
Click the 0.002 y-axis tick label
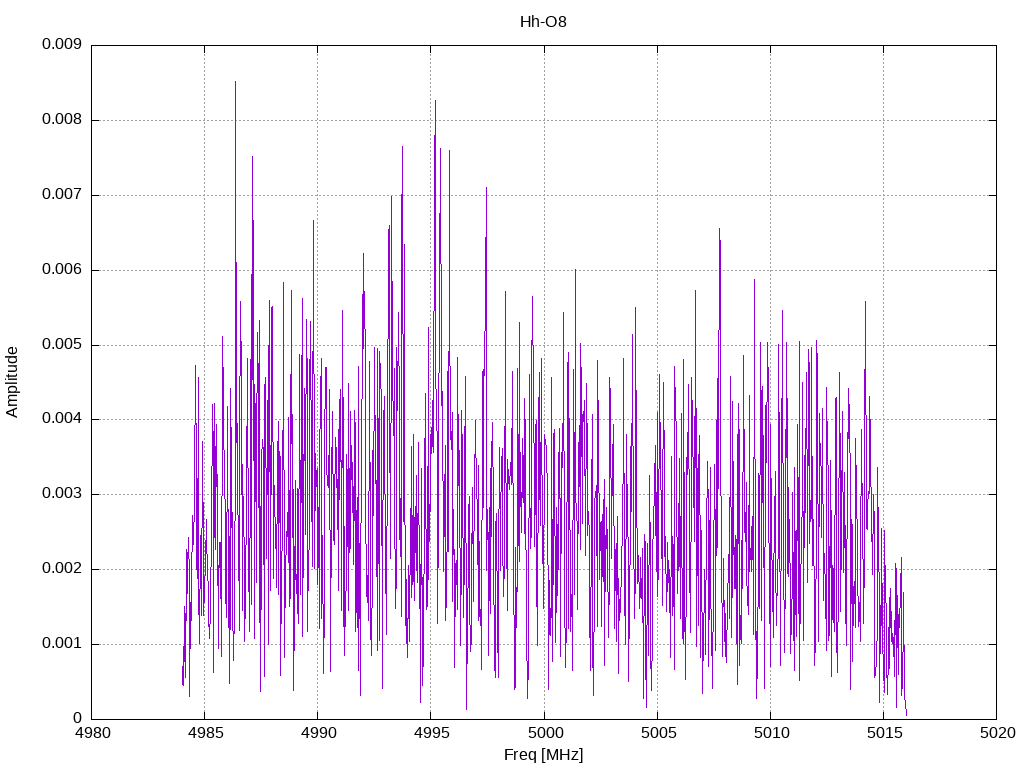click(62, 569)
